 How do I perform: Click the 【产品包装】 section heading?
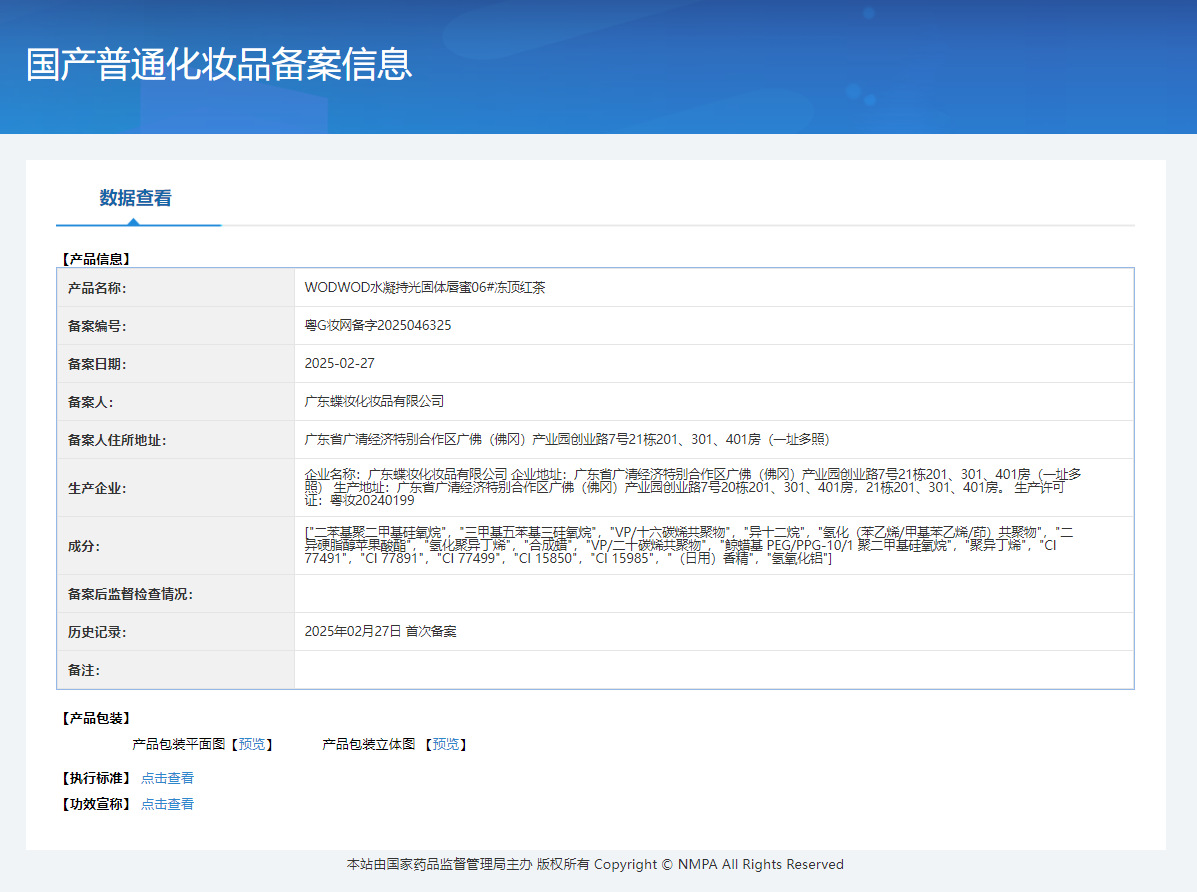coord(96,718)
